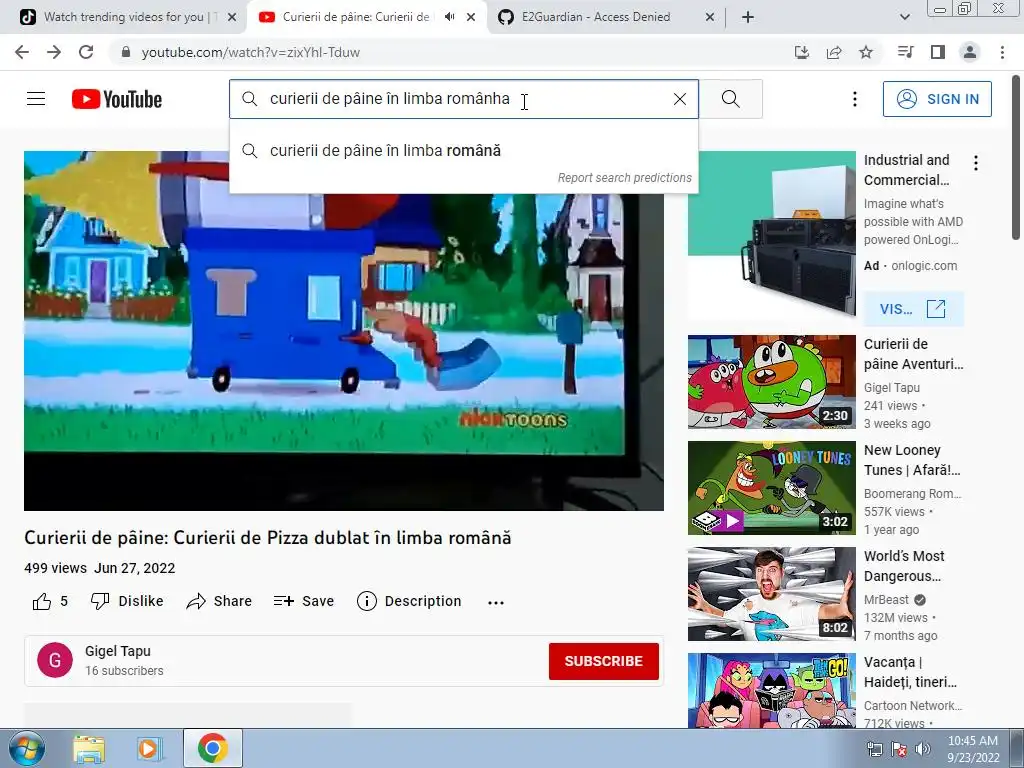Click the Industrial and Commercial ad title

coord(906,170)
